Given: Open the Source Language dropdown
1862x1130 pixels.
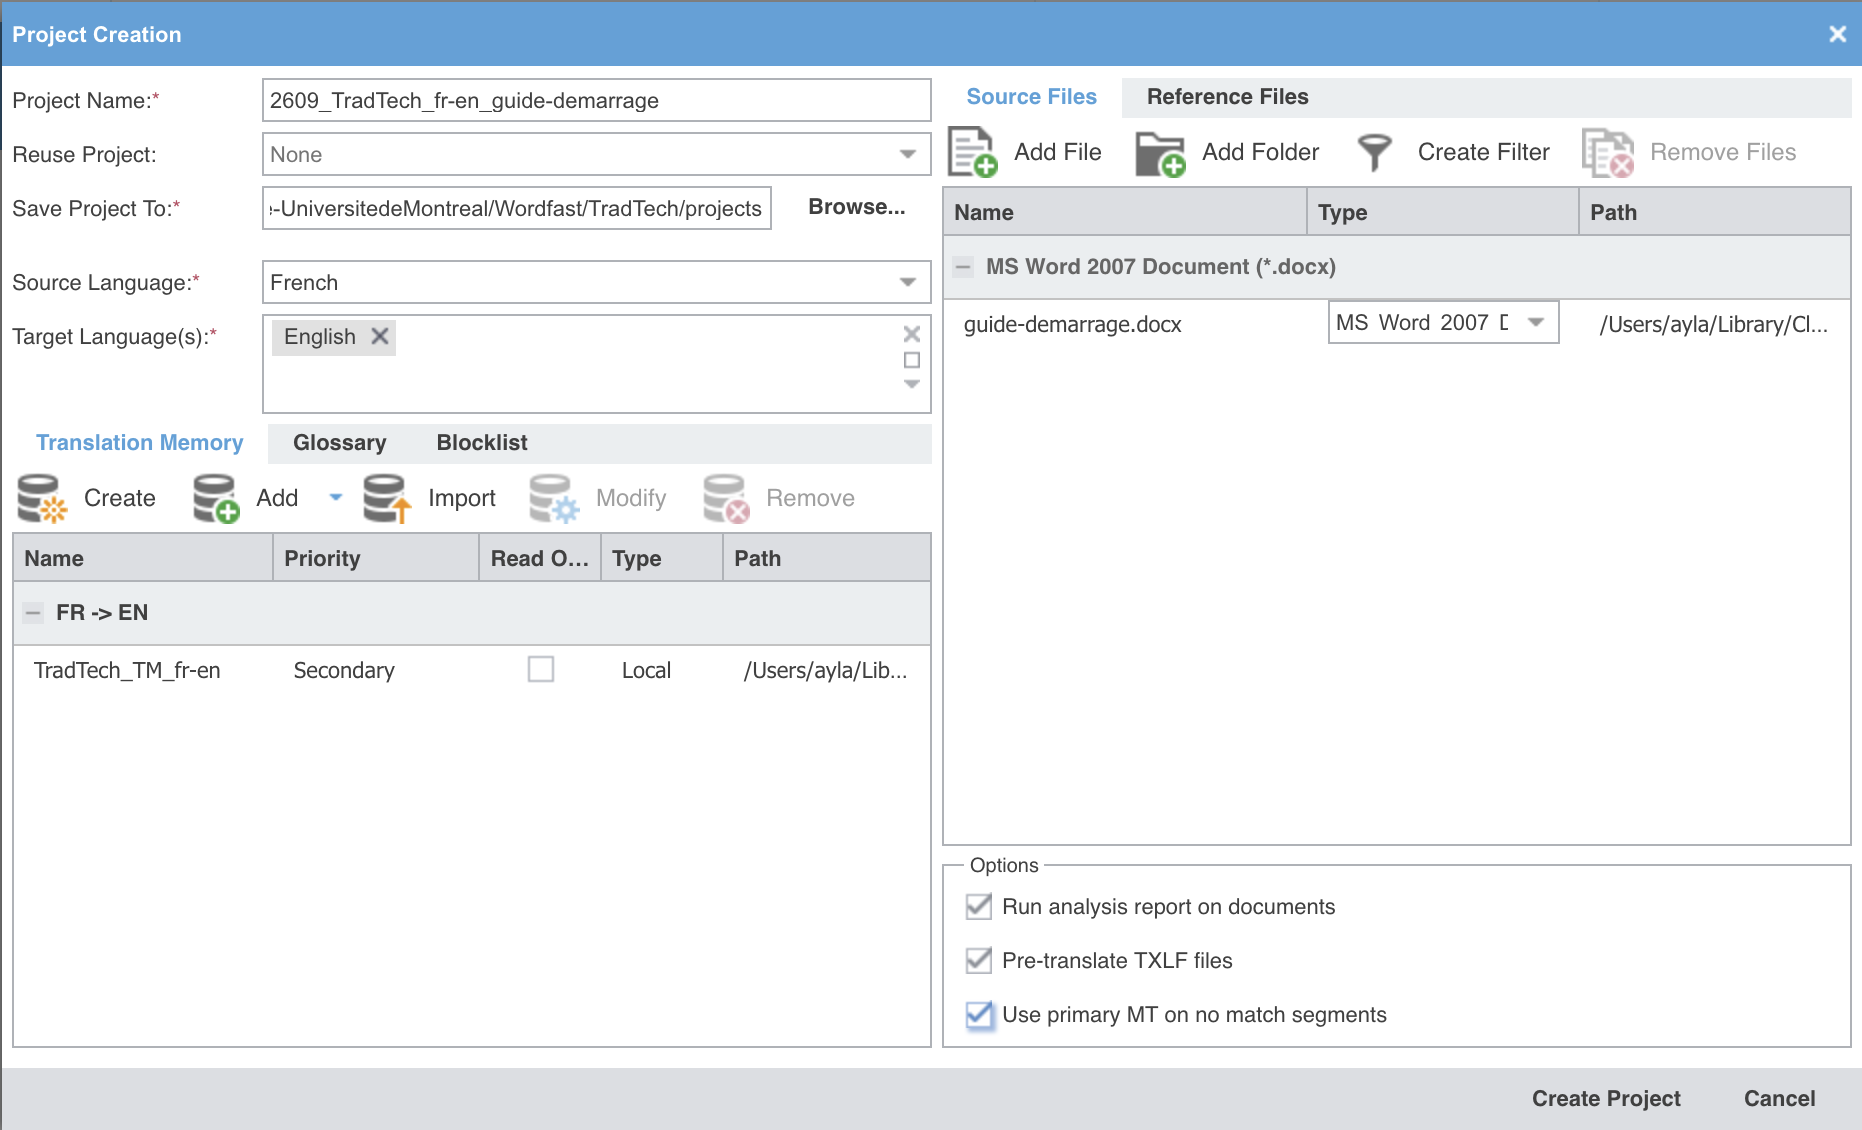Looking at the screenshot, I should click(x=908, y=282).
